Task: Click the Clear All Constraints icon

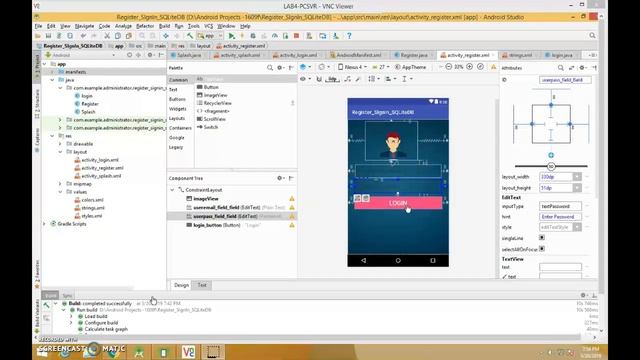Action: (x=347, y=79)
